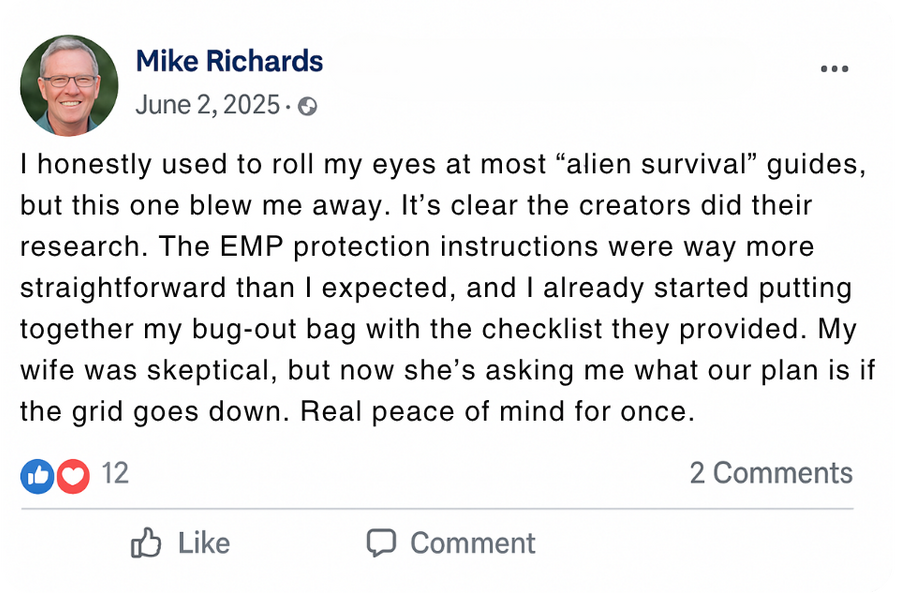Open the Mike Richards profile name link
The height and width of the screenshot is (594, 914).
[229, 61]
